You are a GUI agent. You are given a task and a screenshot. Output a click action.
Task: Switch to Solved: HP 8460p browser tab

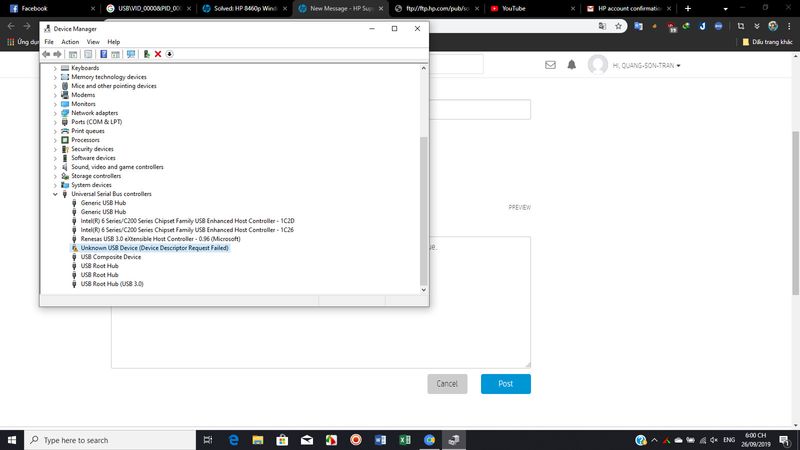[x=245, y=9]
